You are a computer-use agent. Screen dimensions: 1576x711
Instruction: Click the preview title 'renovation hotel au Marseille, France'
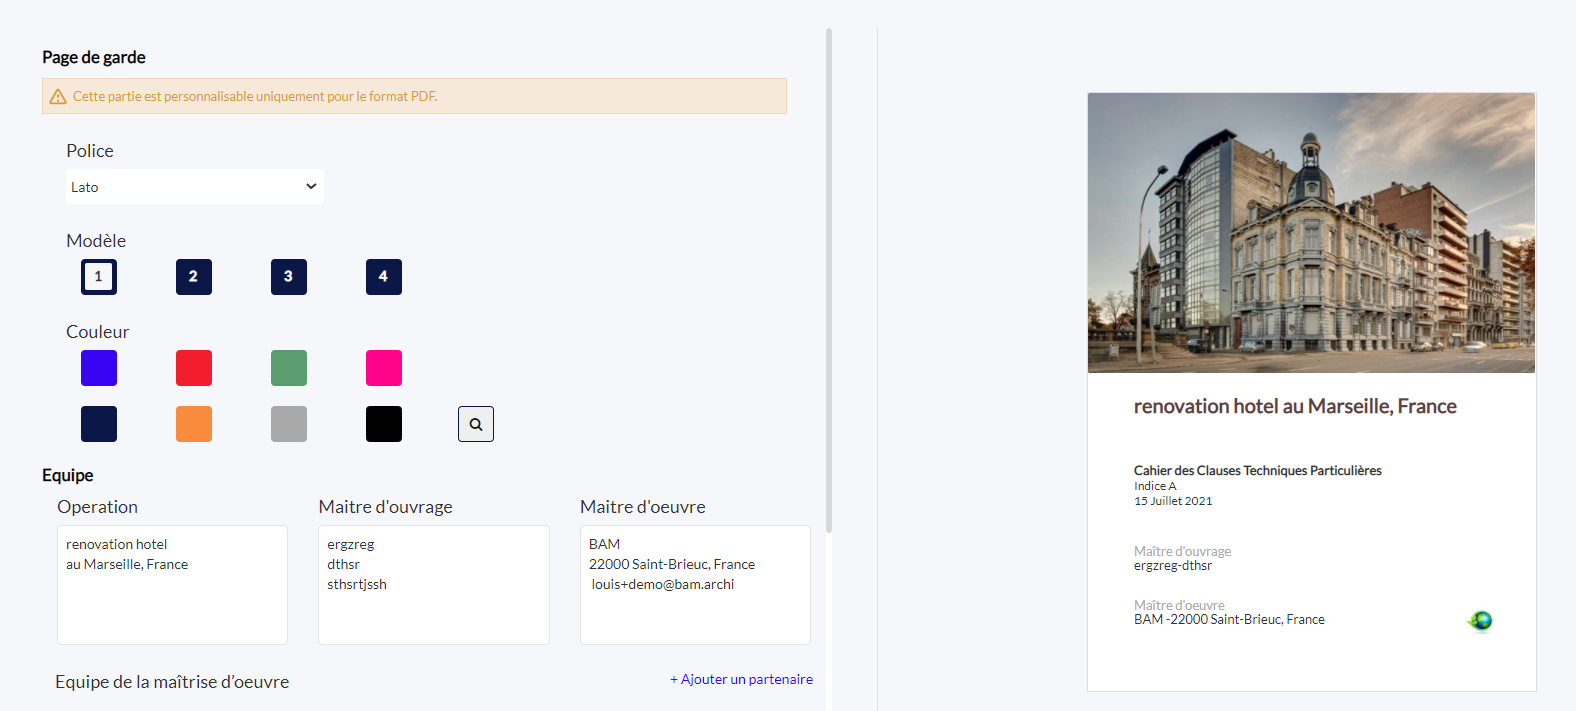point(1295,406)
